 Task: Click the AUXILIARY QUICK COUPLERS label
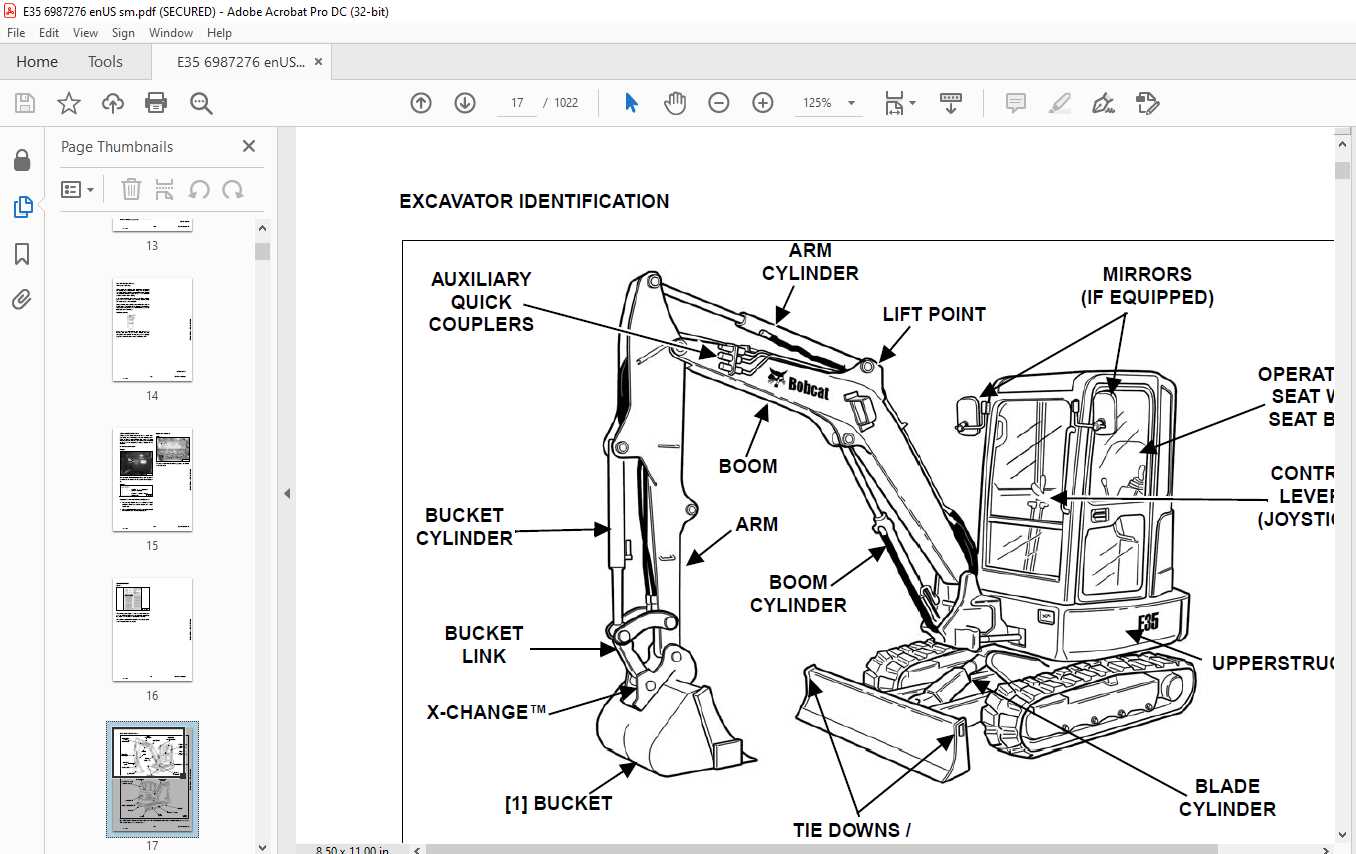[x=481, y=302]
